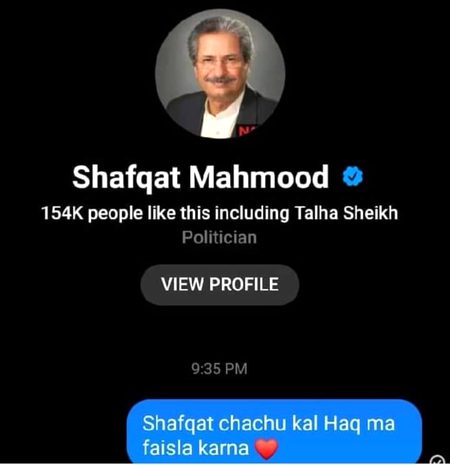450x465 pixels.
Task: Tap the word Sheikh in the likes line
Action: (371, 213)
